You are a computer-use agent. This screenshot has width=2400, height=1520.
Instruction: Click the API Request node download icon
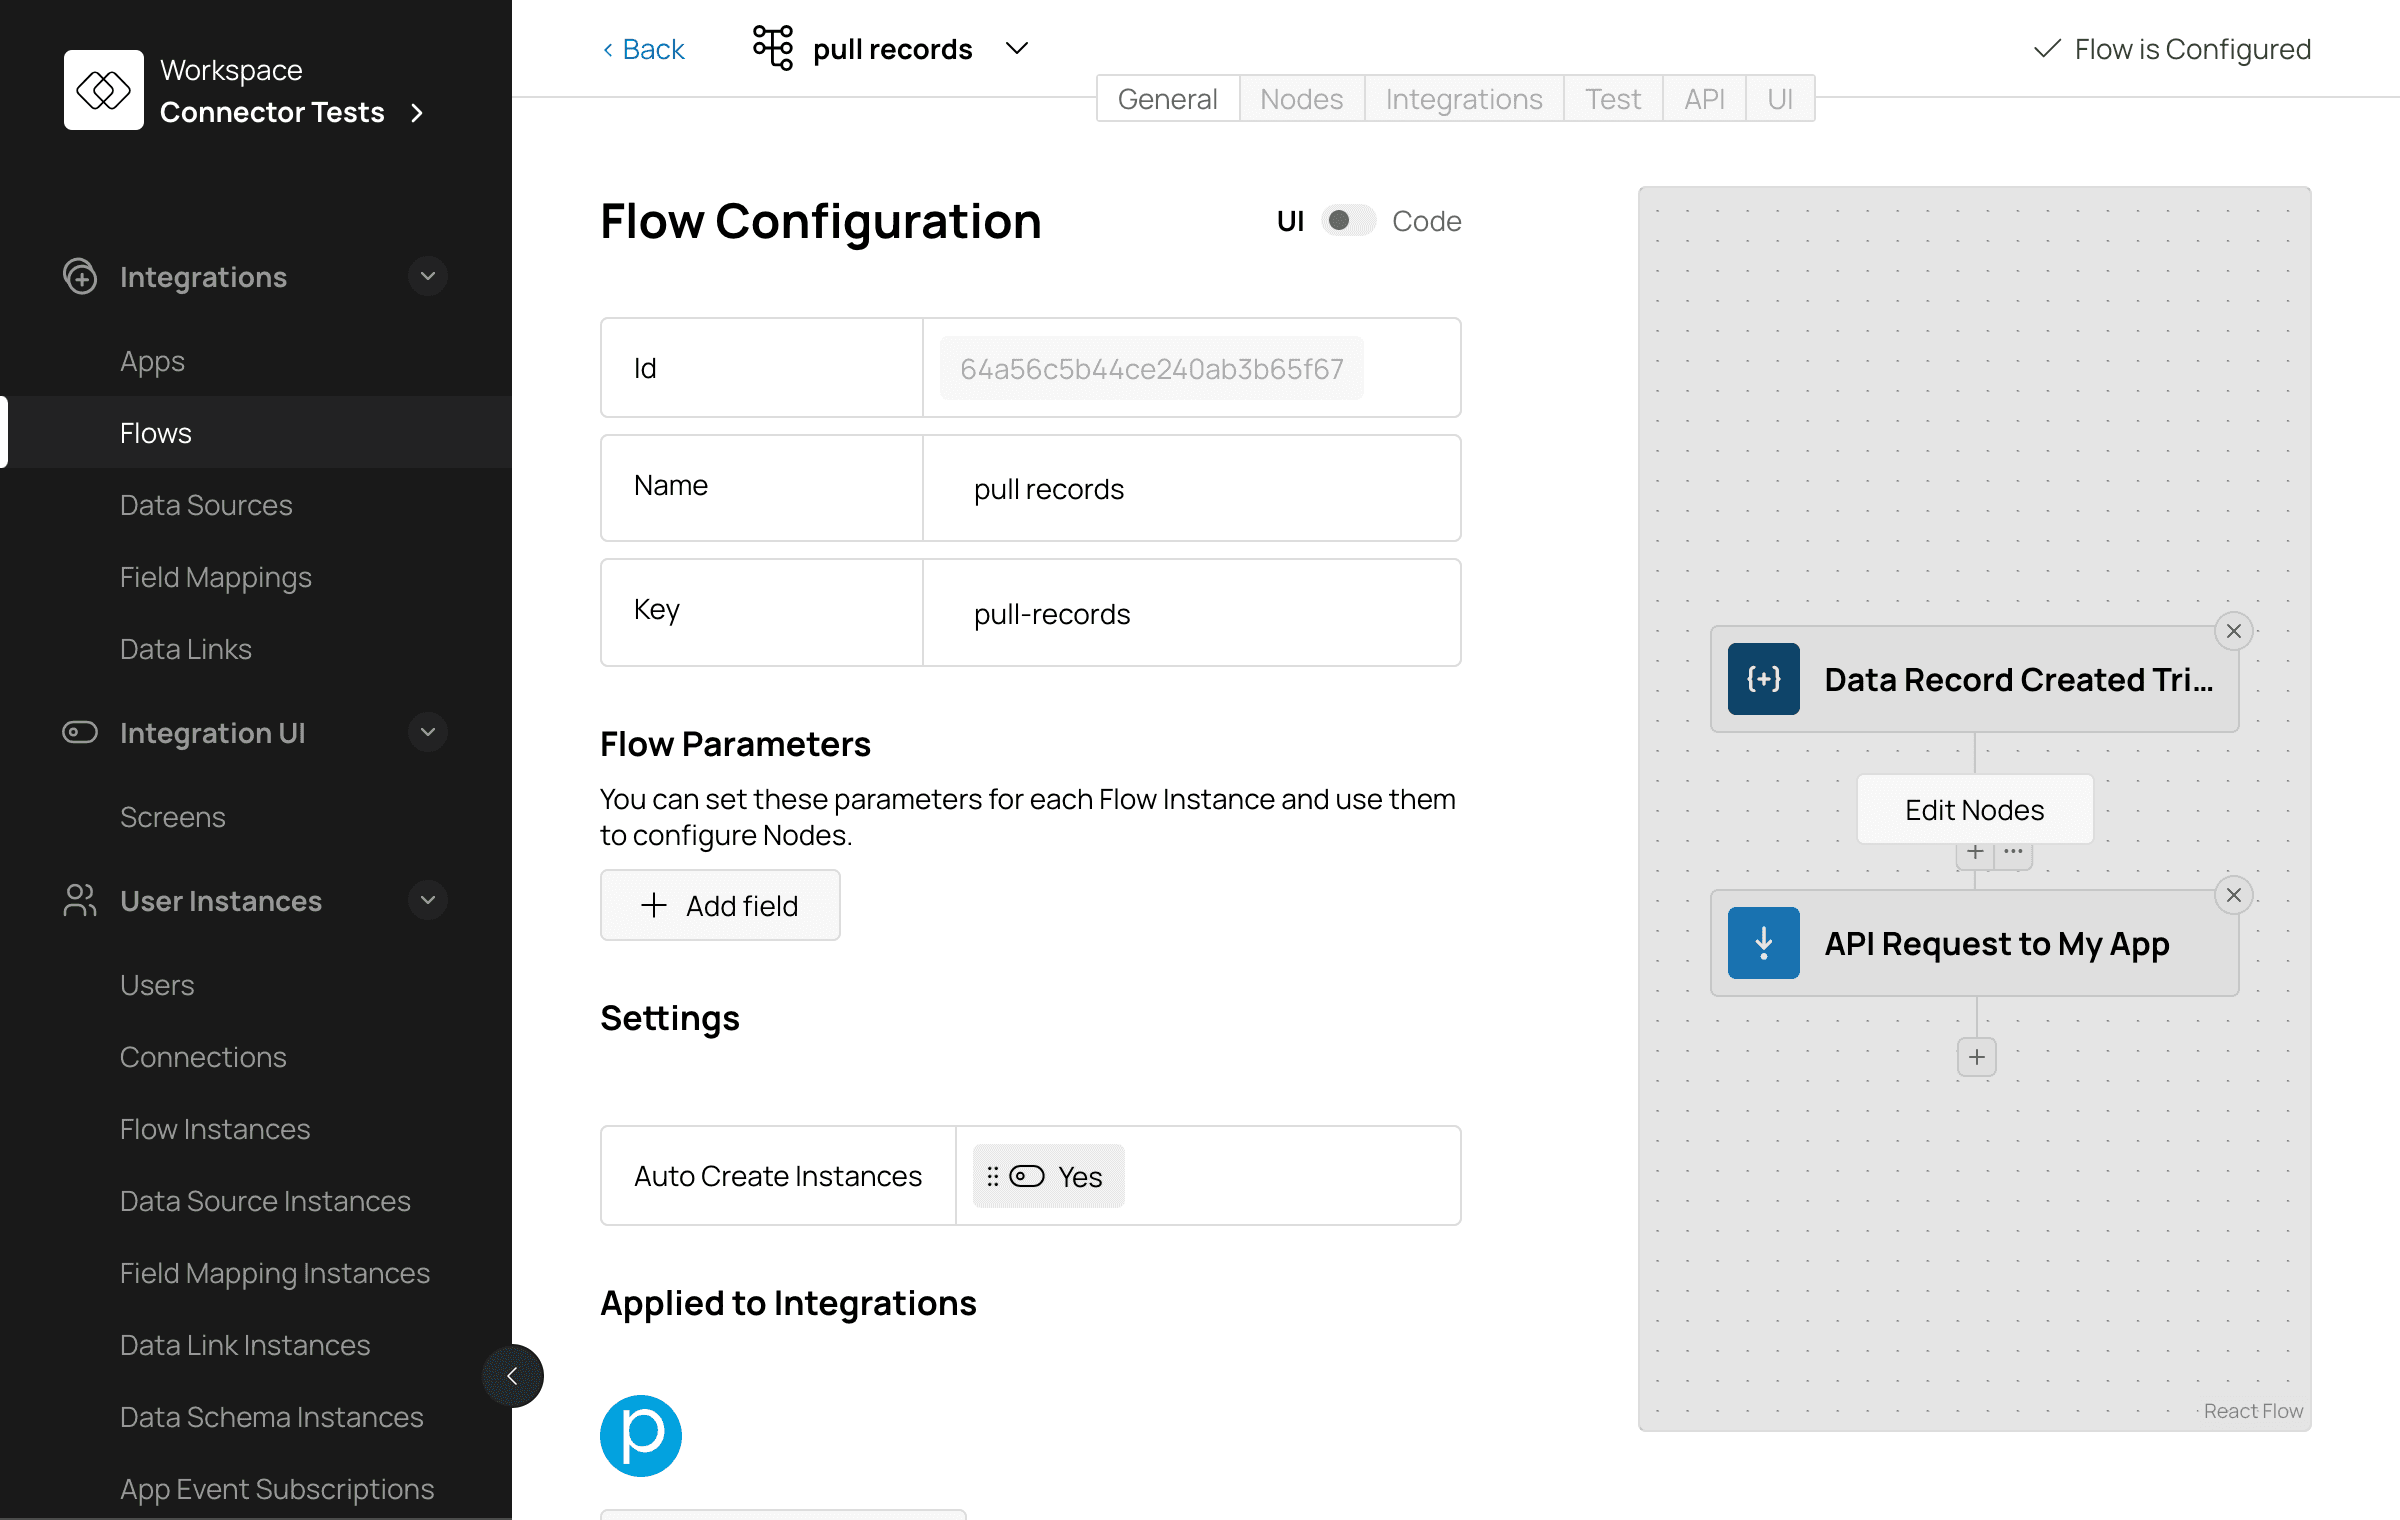click(1763, 943)
